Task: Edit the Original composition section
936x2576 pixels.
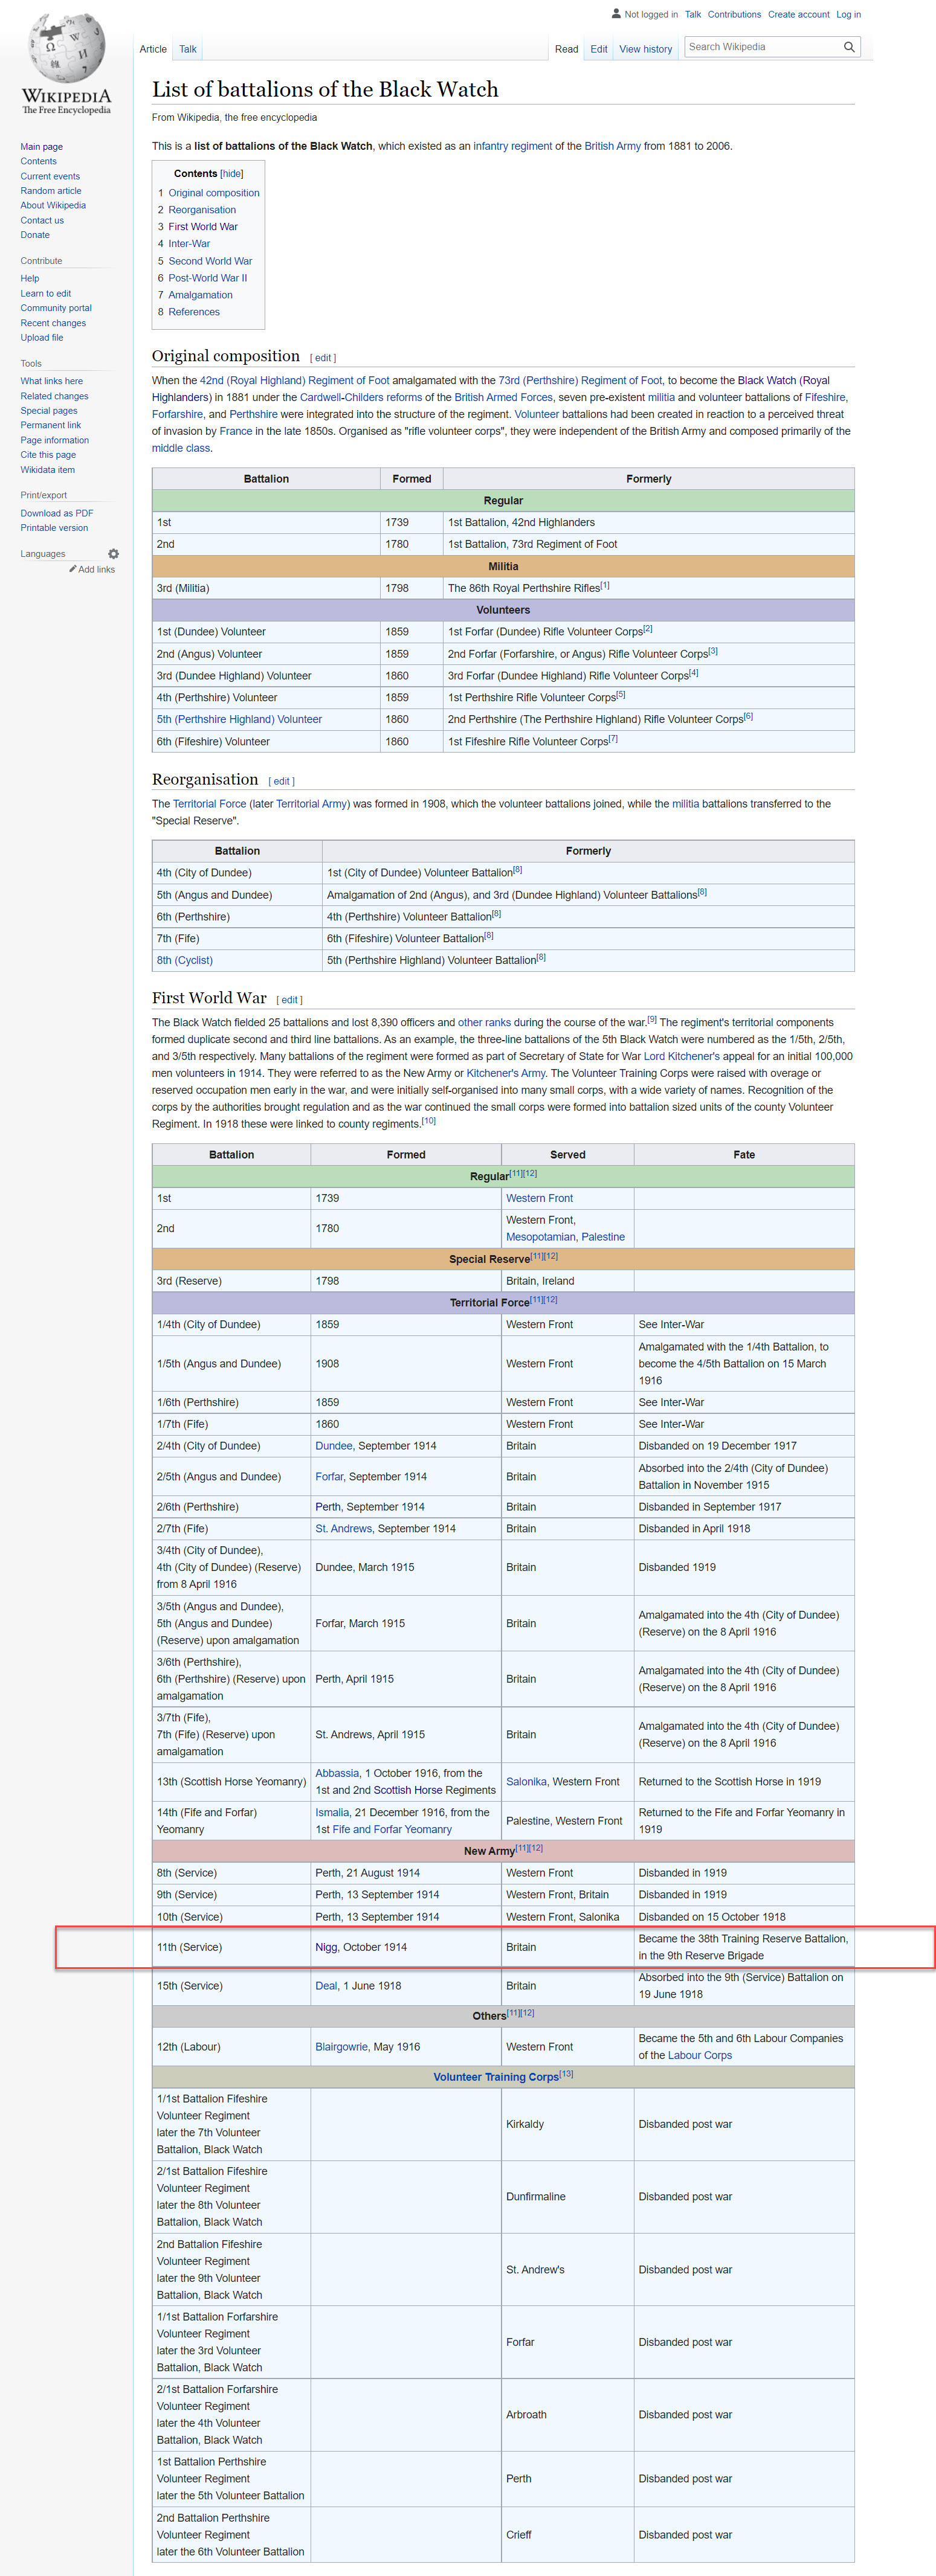Action: point(323,358)
